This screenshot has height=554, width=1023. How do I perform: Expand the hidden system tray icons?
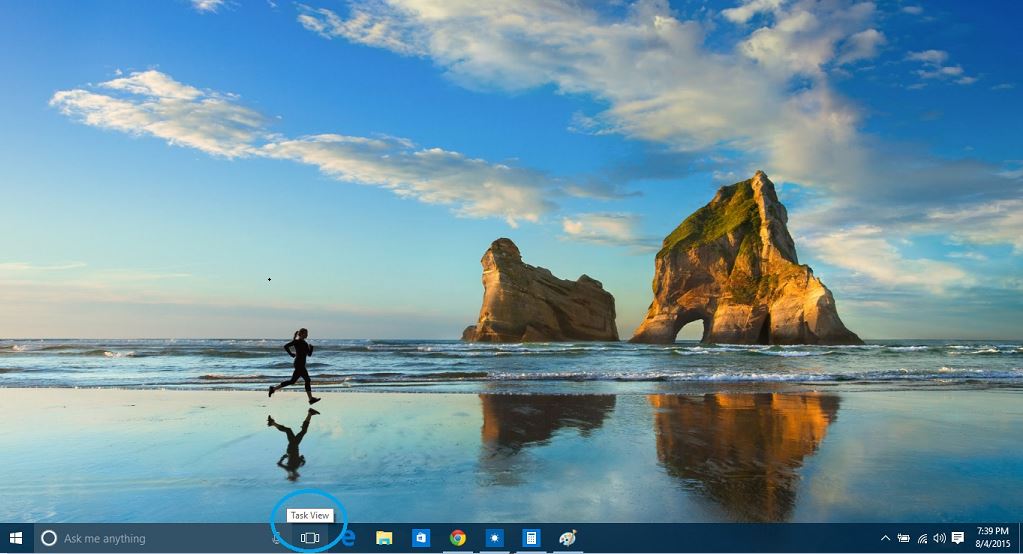coord(885,538)
